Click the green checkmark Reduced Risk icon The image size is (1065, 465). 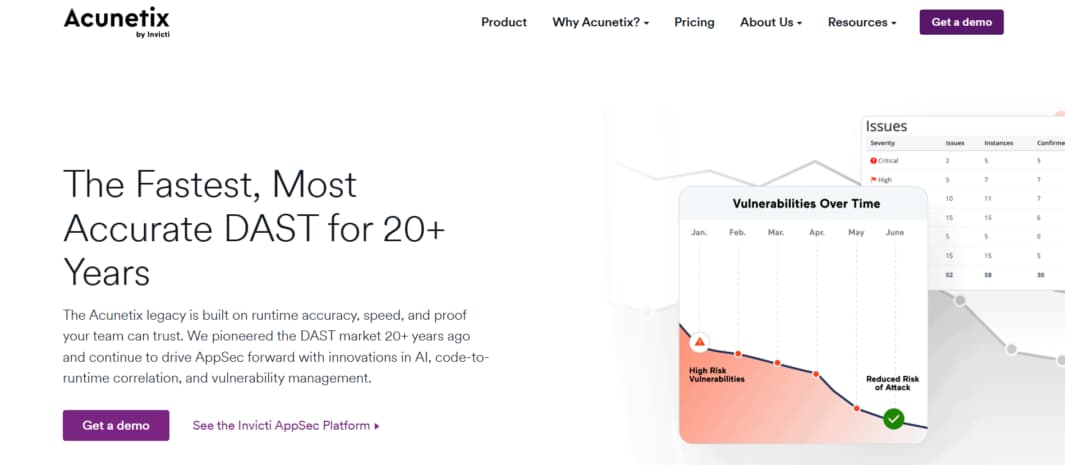click(x=894, y=418)
